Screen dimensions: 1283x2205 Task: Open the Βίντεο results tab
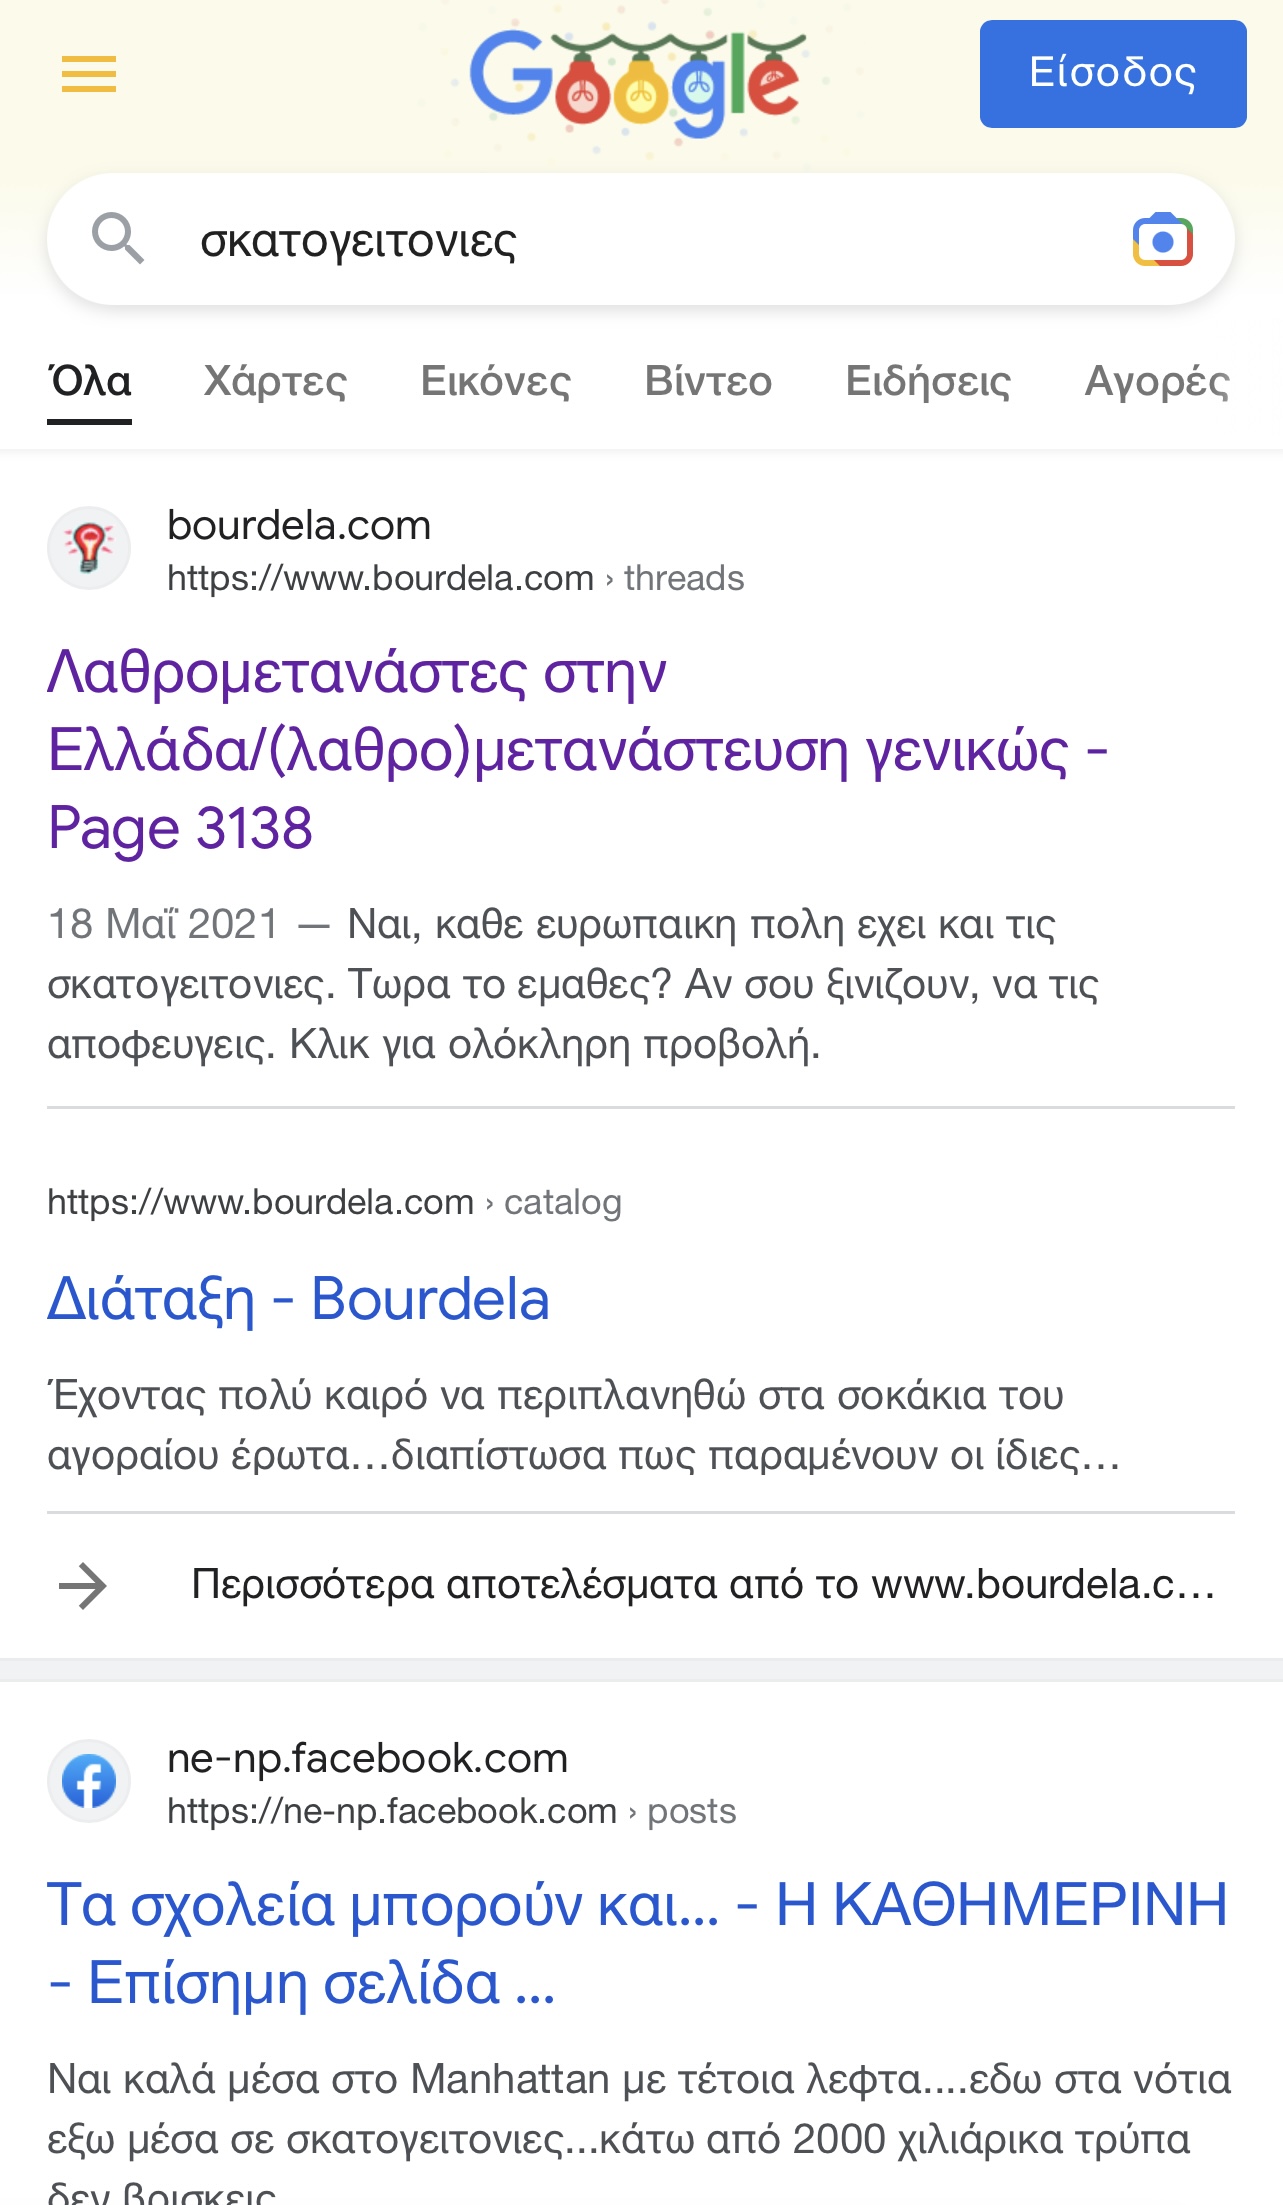click(708, 382)
